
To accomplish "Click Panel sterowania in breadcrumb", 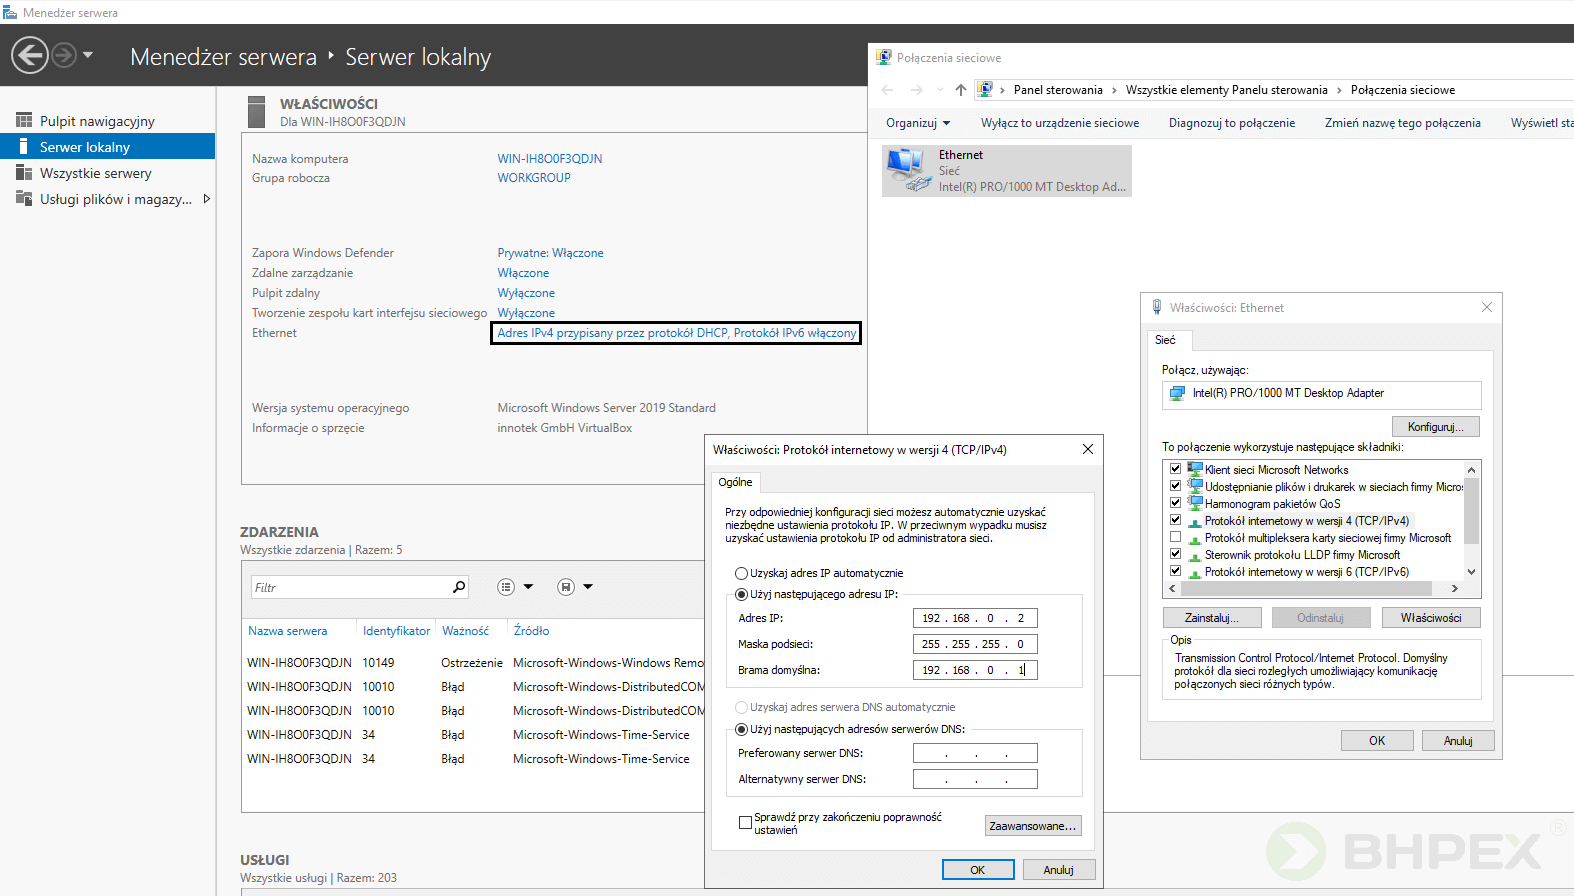I will (x=1058, y=90).
